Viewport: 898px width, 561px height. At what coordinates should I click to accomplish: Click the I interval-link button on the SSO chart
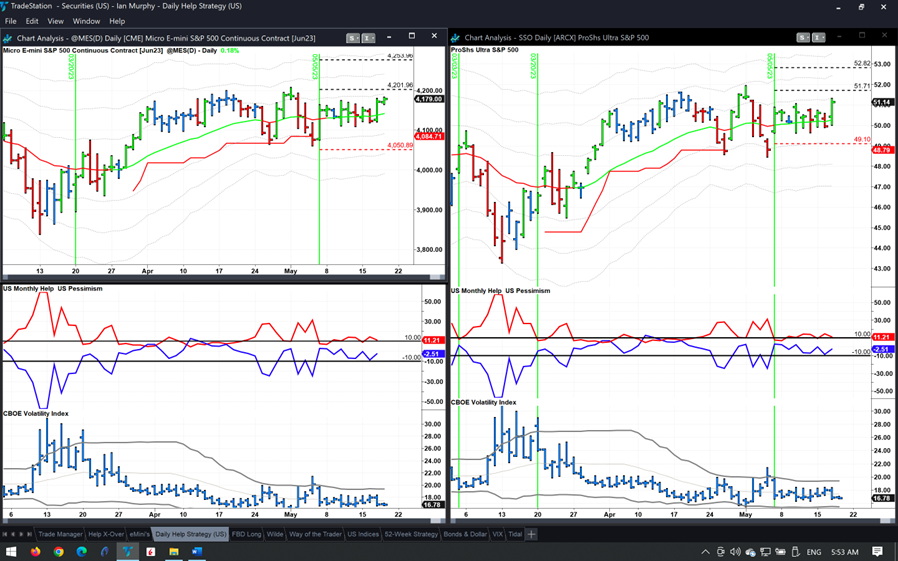pyautogui.click(x=817, y=38)
